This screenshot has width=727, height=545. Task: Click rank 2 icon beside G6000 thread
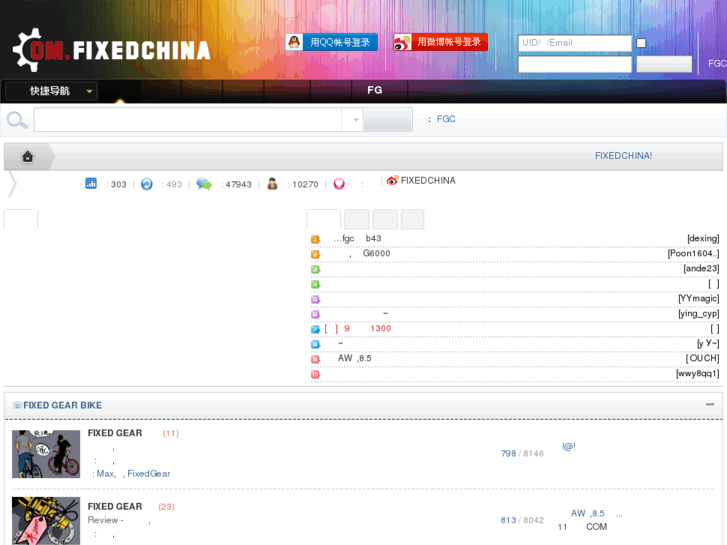point(315,254)
